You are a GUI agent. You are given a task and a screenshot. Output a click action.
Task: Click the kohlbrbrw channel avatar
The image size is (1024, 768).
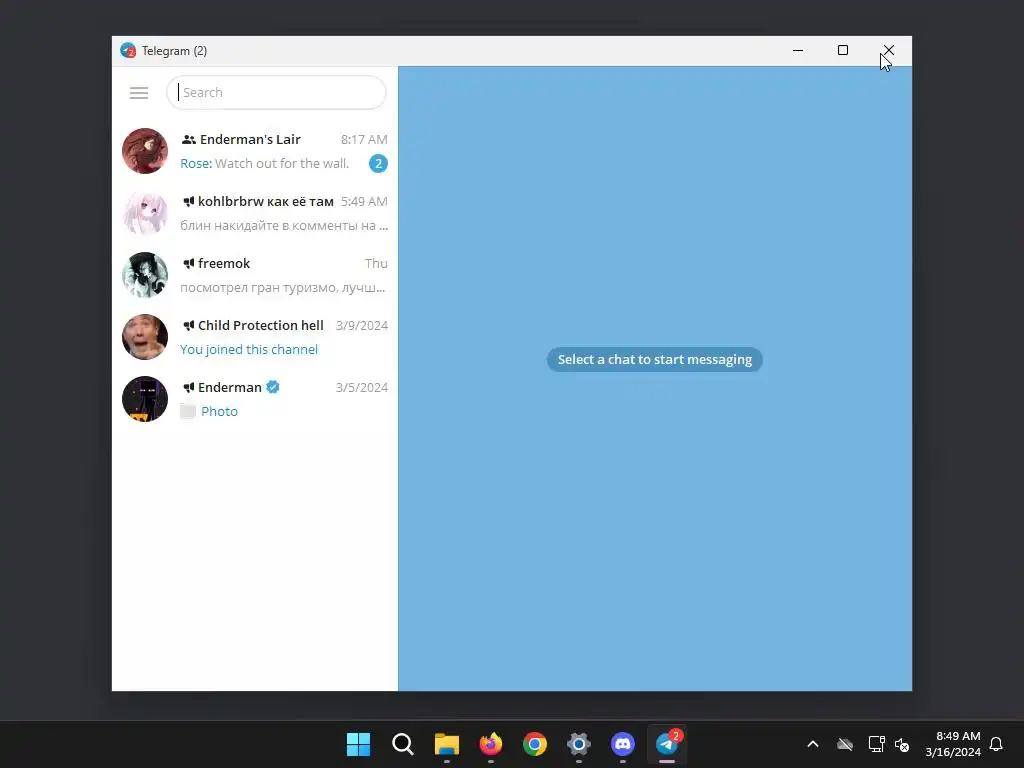coord(145,213)
